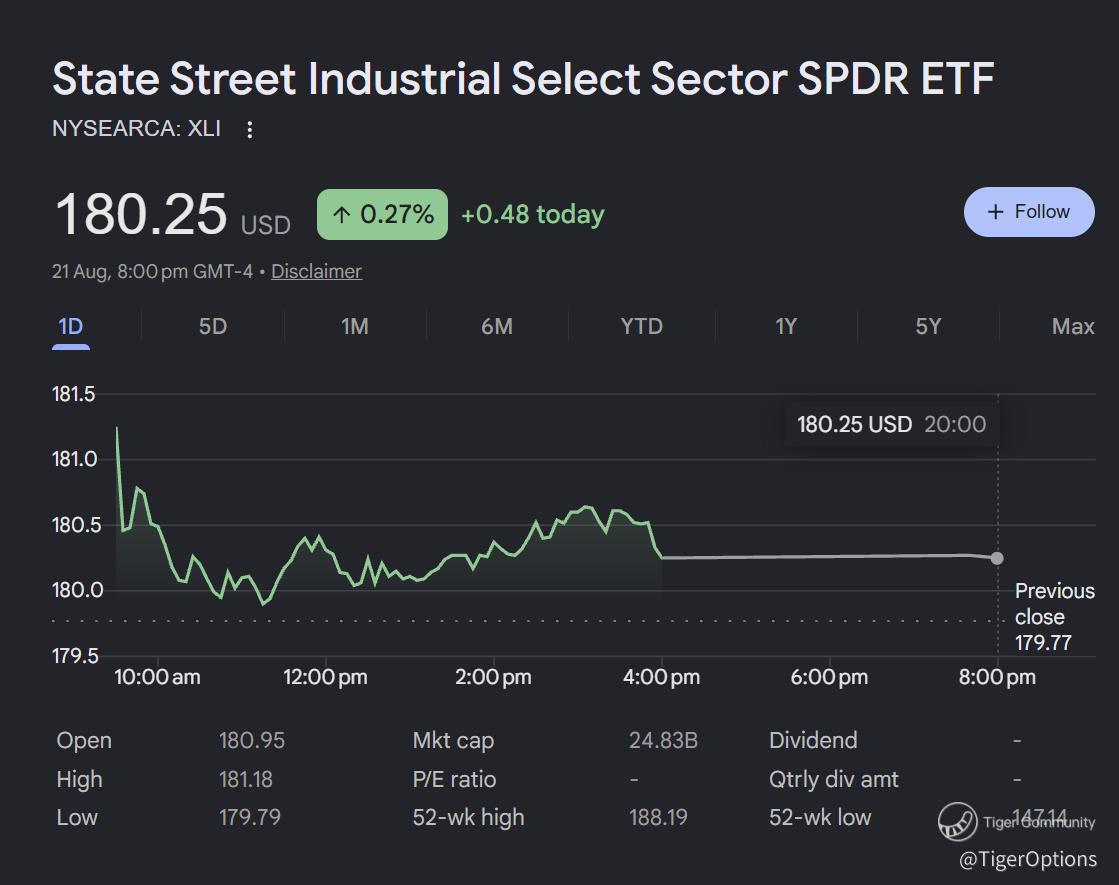Switch to the 1M chart range
The width and height of the screenshot is (1119, 885).
[x=355, y=327]
